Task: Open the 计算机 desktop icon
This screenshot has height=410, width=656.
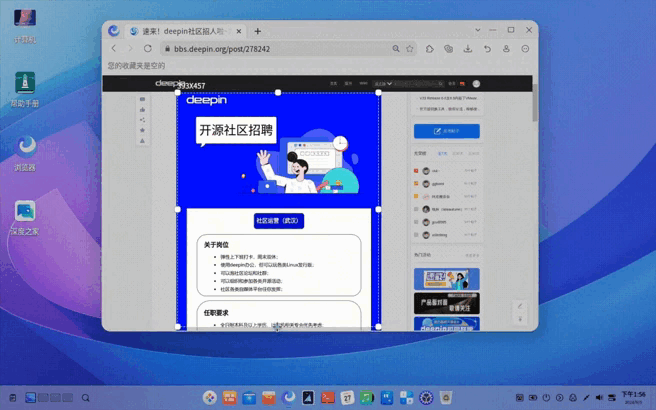Action: coord(25,26)
